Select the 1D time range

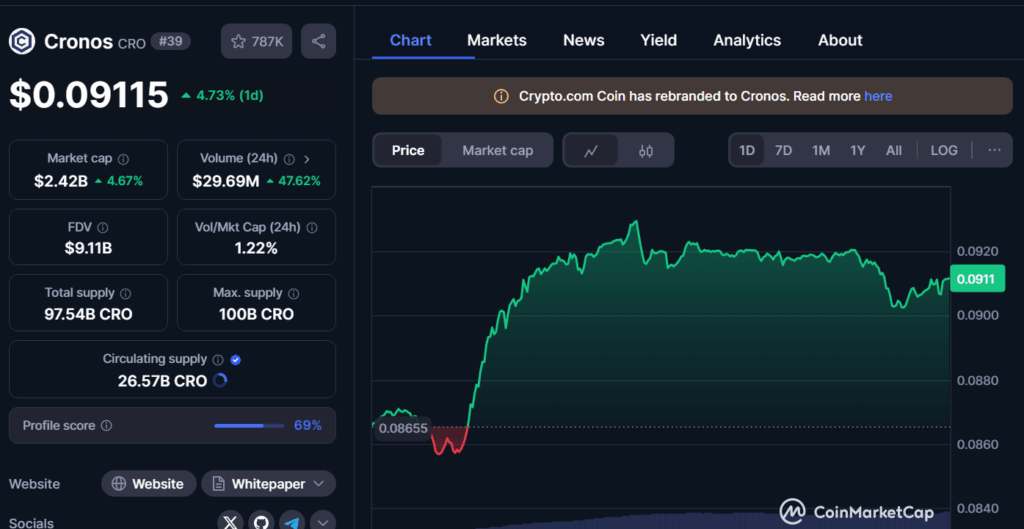[747, 151]
